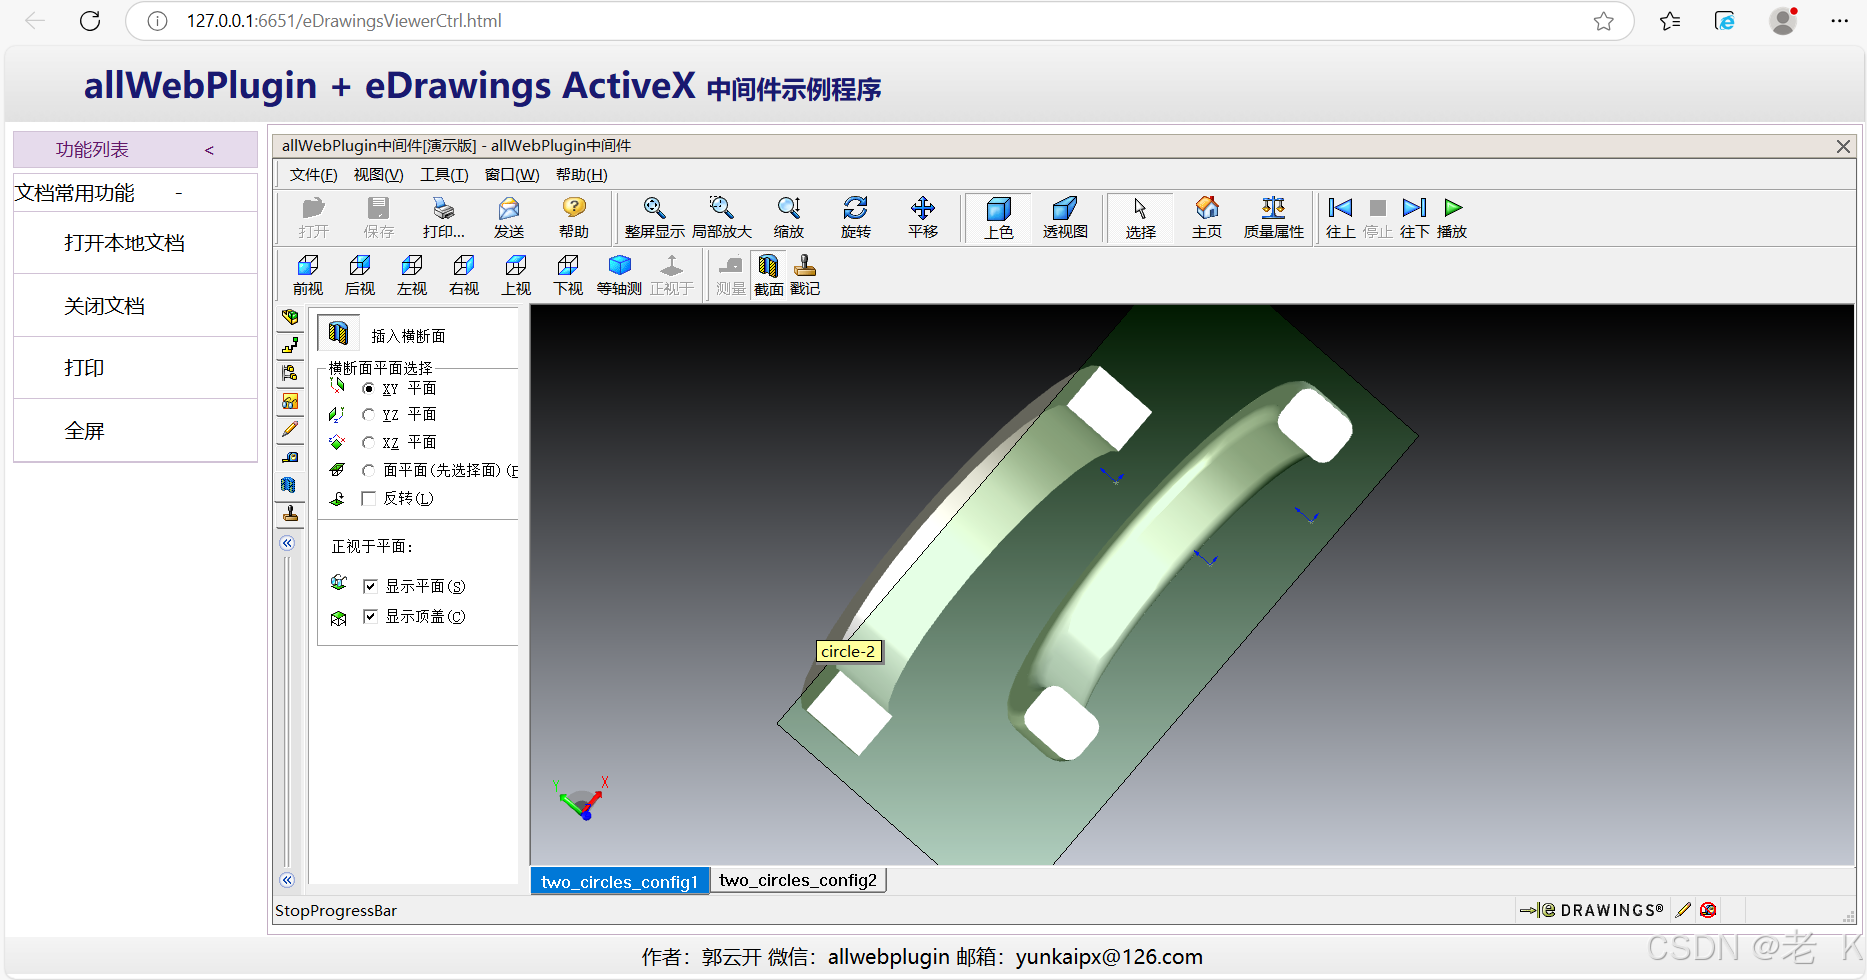The width and height of the screenshot is (1867, 980).
Task: Select 面平面(先选择面) radio option
Action: tap(368, 470)
